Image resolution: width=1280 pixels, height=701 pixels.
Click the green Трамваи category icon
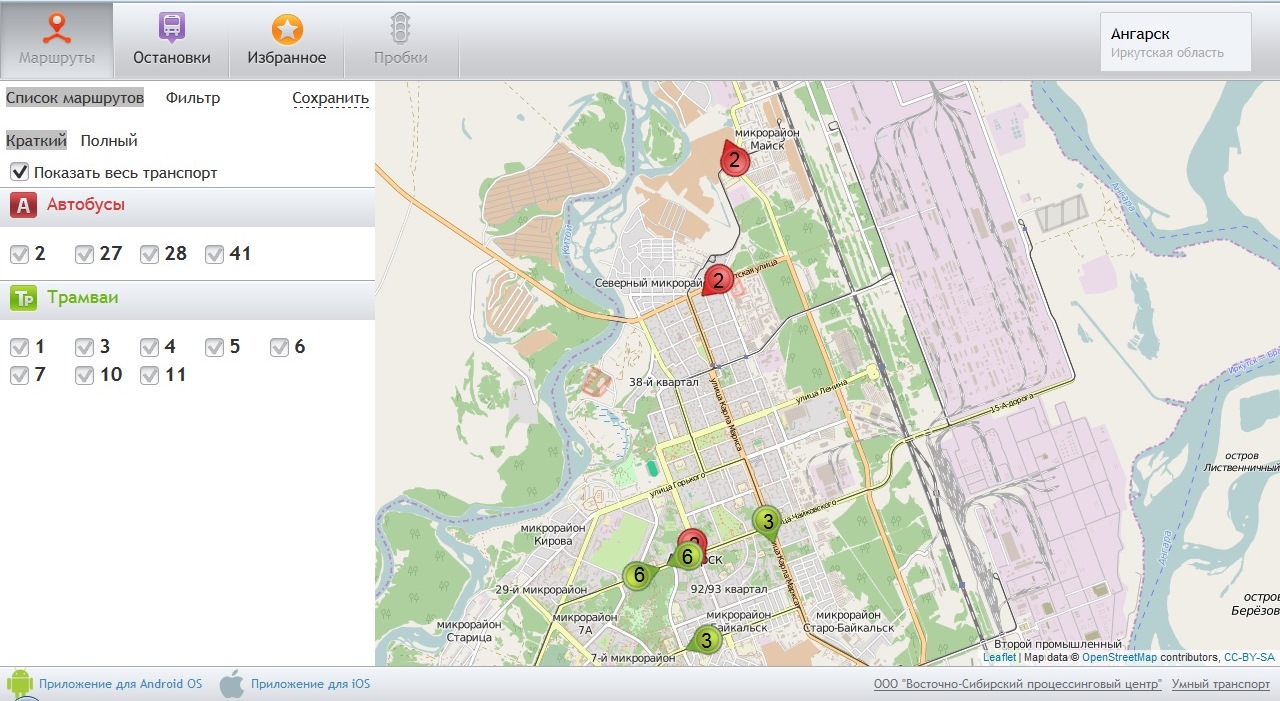coord(24,298)
